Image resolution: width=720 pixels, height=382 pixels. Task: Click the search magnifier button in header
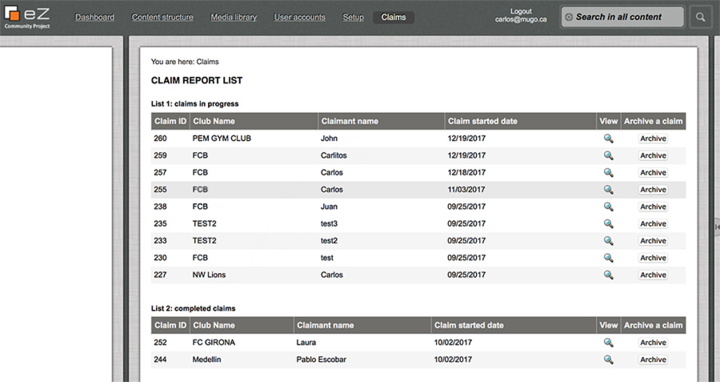pyautogui.click(x=700, y=17)
